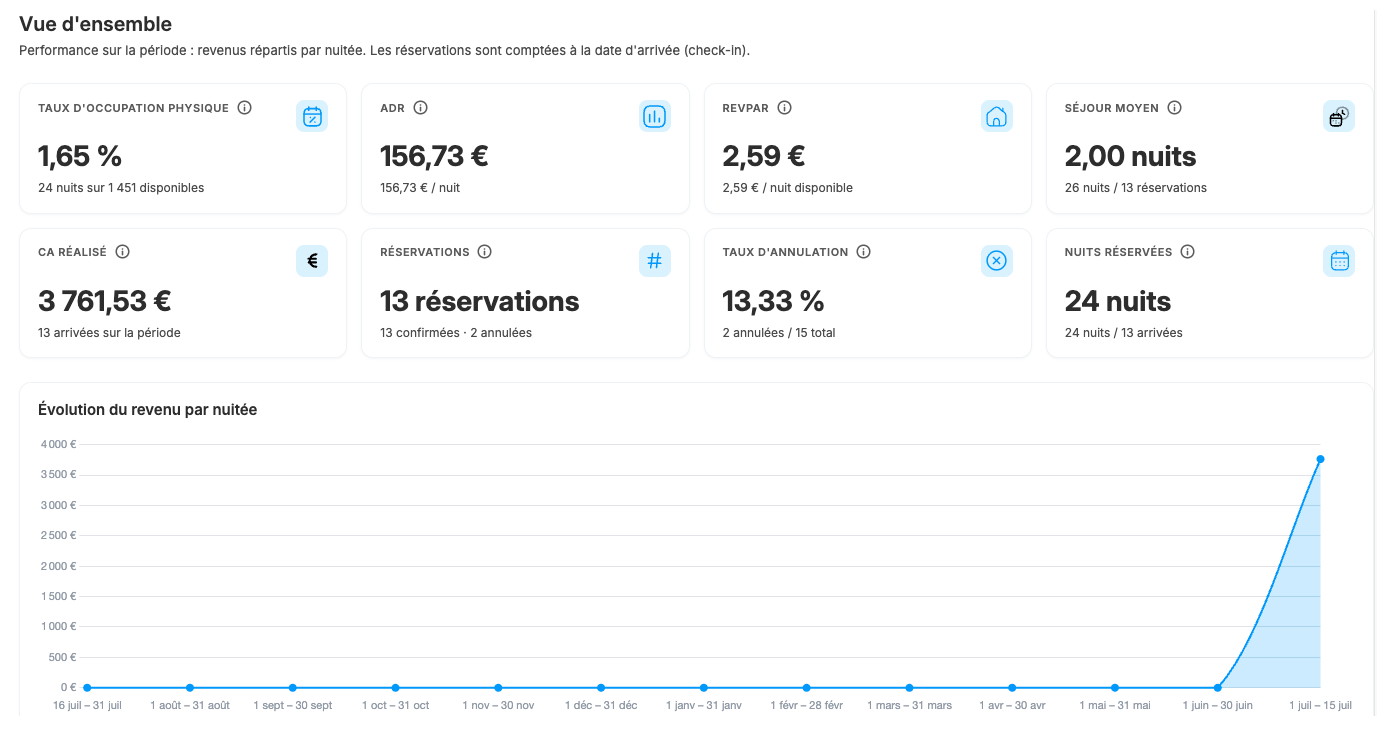Image resolution: width=1377 pixels, height=734 pixels.
Task: Click the 156,73 € ADR value
Action: click(434, 156)
